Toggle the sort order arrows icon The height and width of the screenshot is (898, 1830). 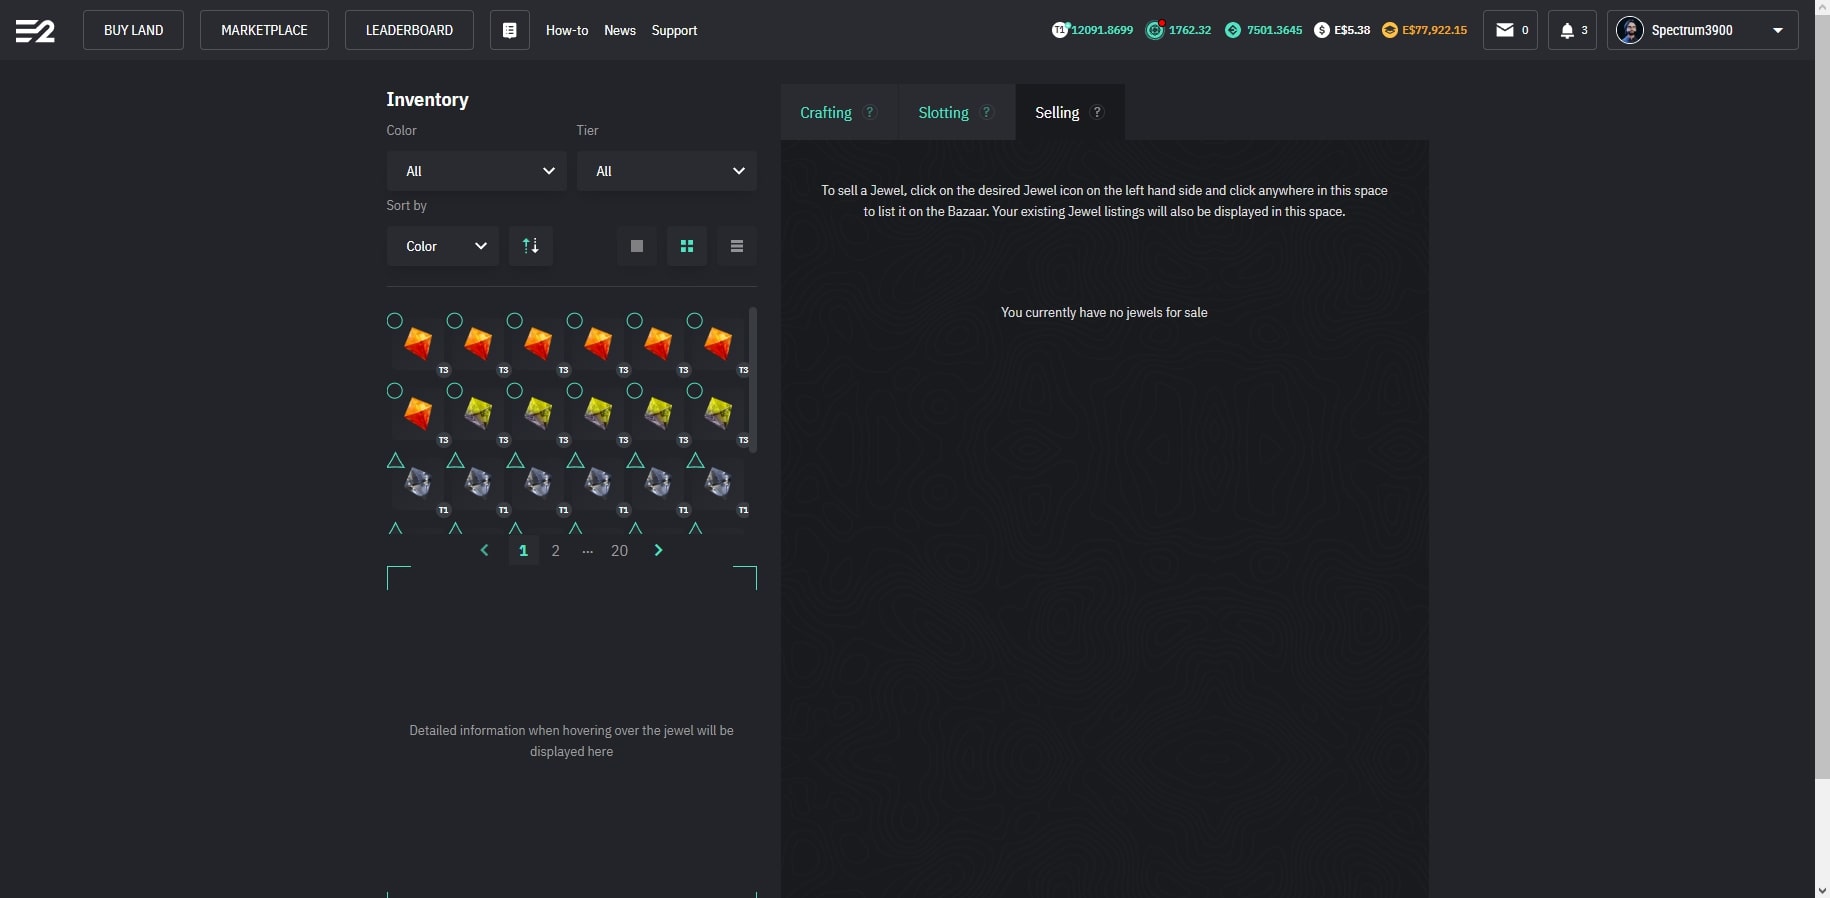point(531,246)
